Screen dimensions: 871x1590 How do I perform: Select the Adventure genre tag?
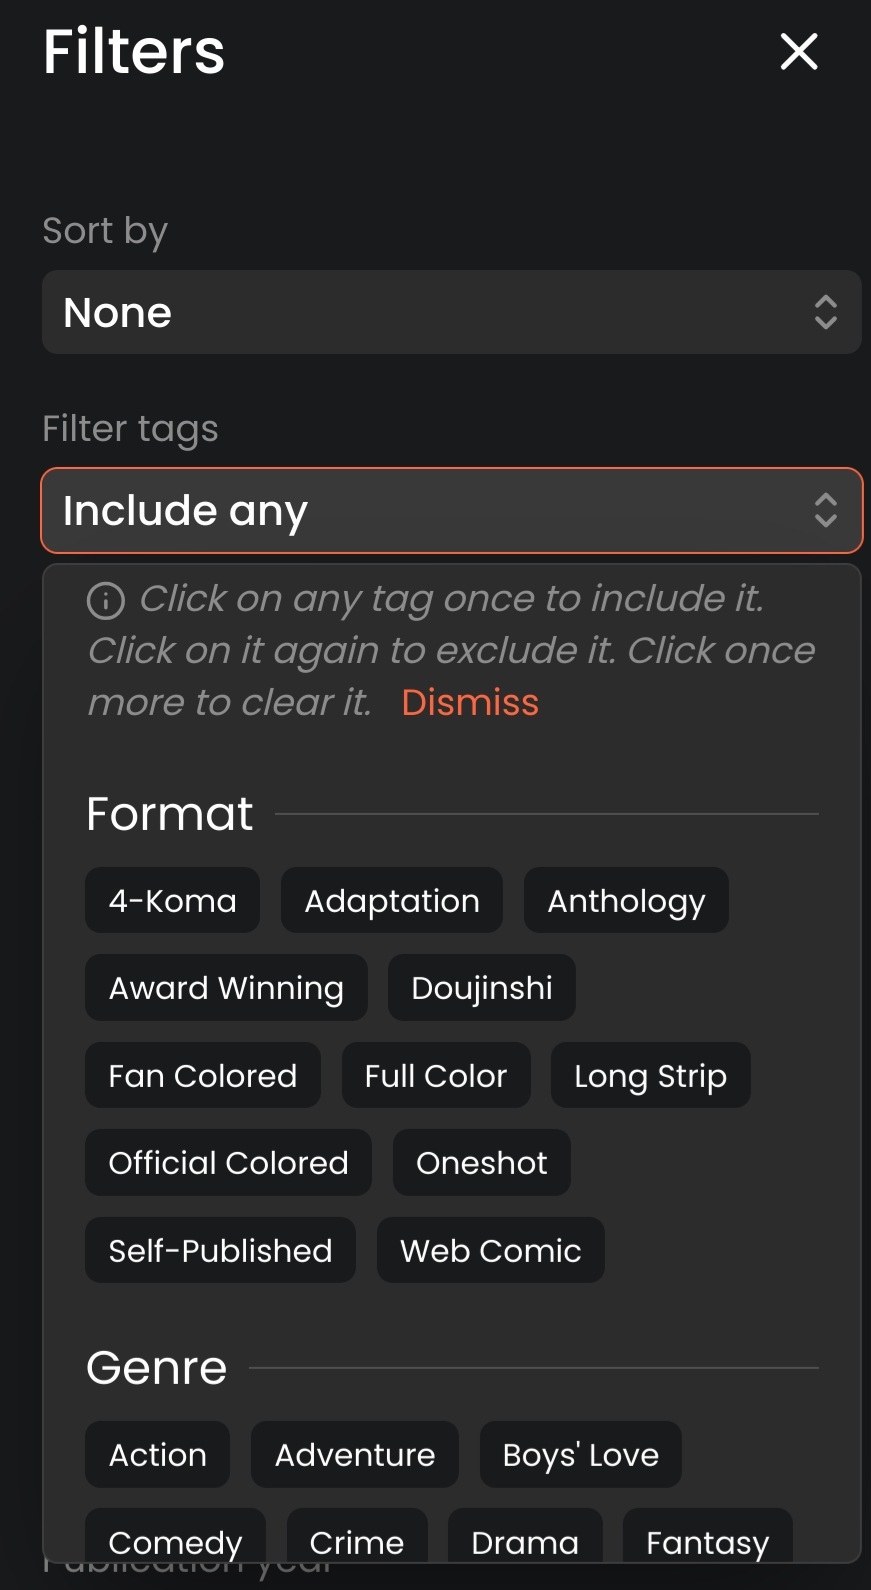coord(354,1455)
